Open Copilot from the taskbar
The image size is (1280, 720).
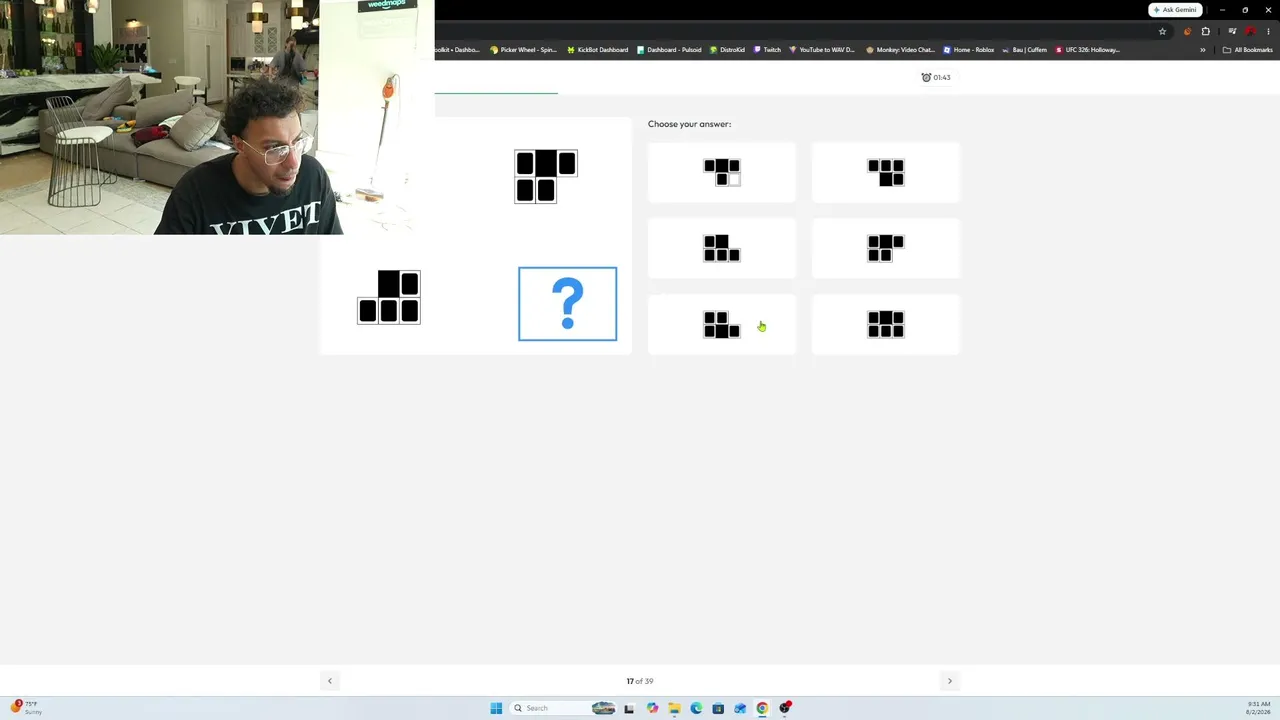coord(652,708)
